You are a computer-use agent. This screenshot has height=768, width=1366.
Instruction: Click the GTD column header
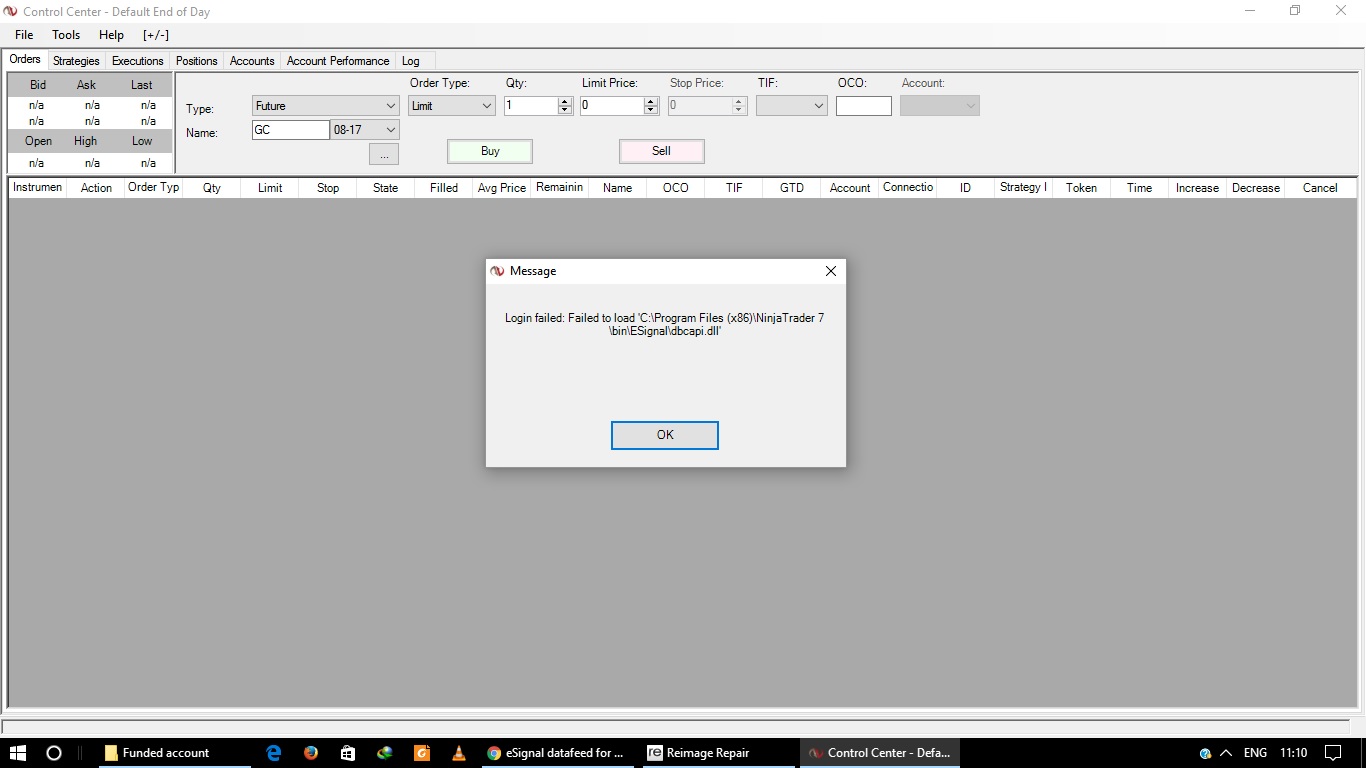[x=792, y=188]
